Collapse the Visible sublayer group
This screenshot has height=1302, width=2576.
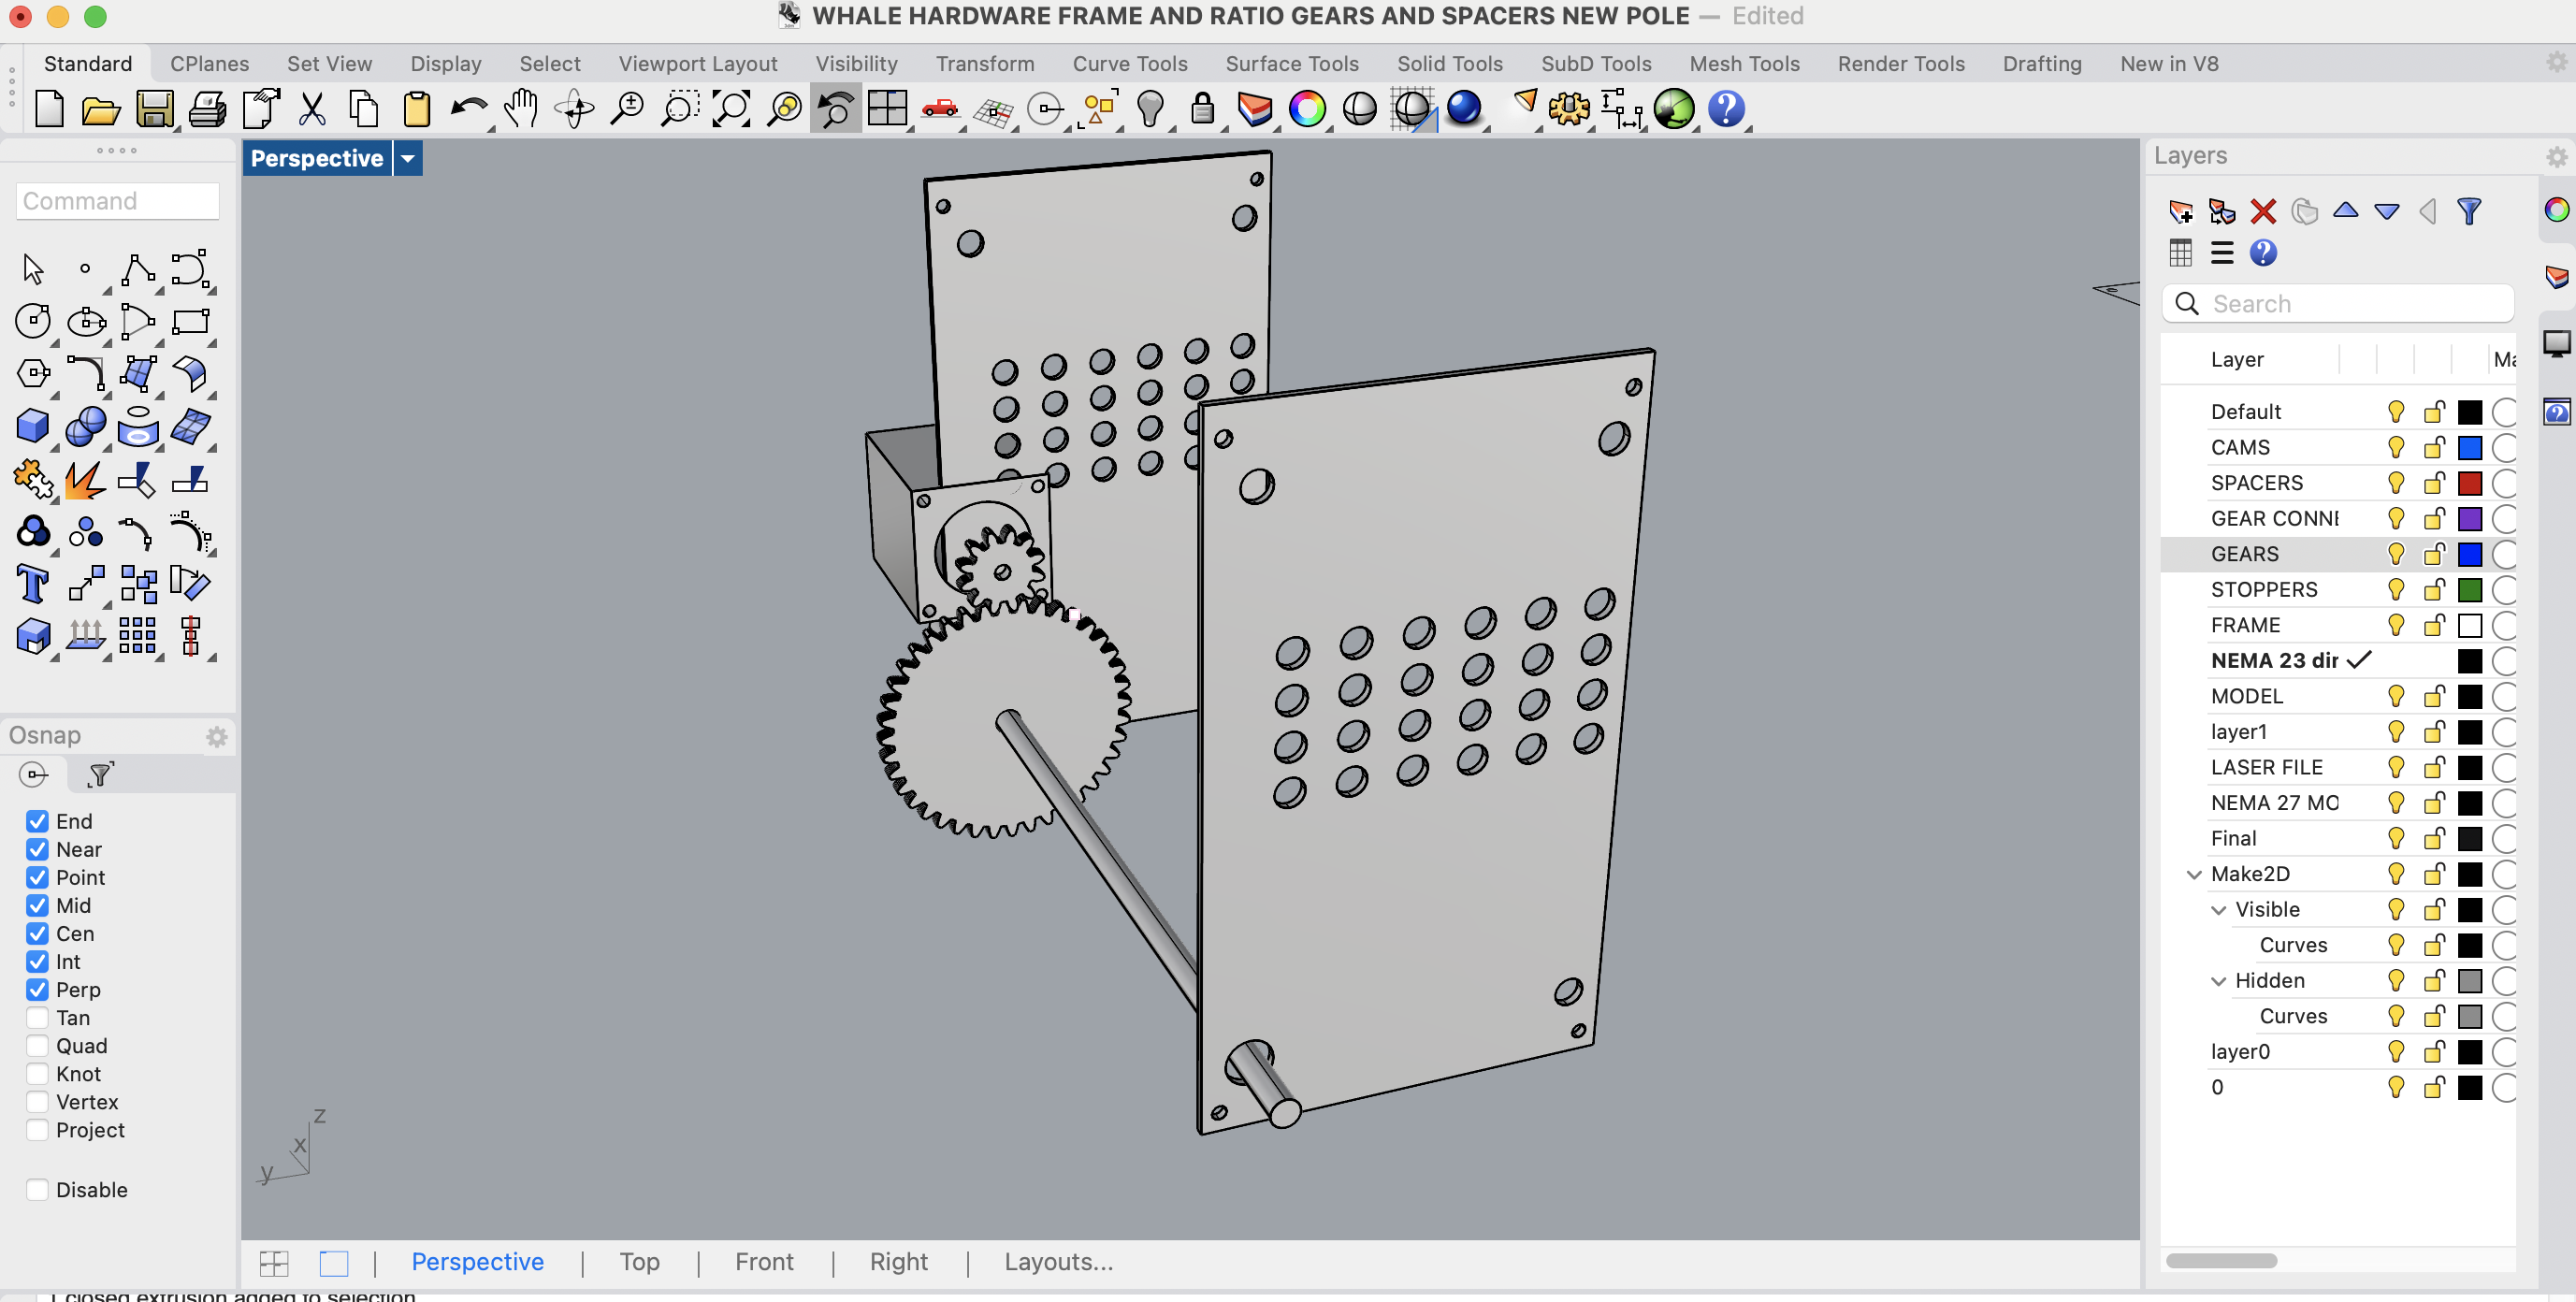tap(2218, 910)
